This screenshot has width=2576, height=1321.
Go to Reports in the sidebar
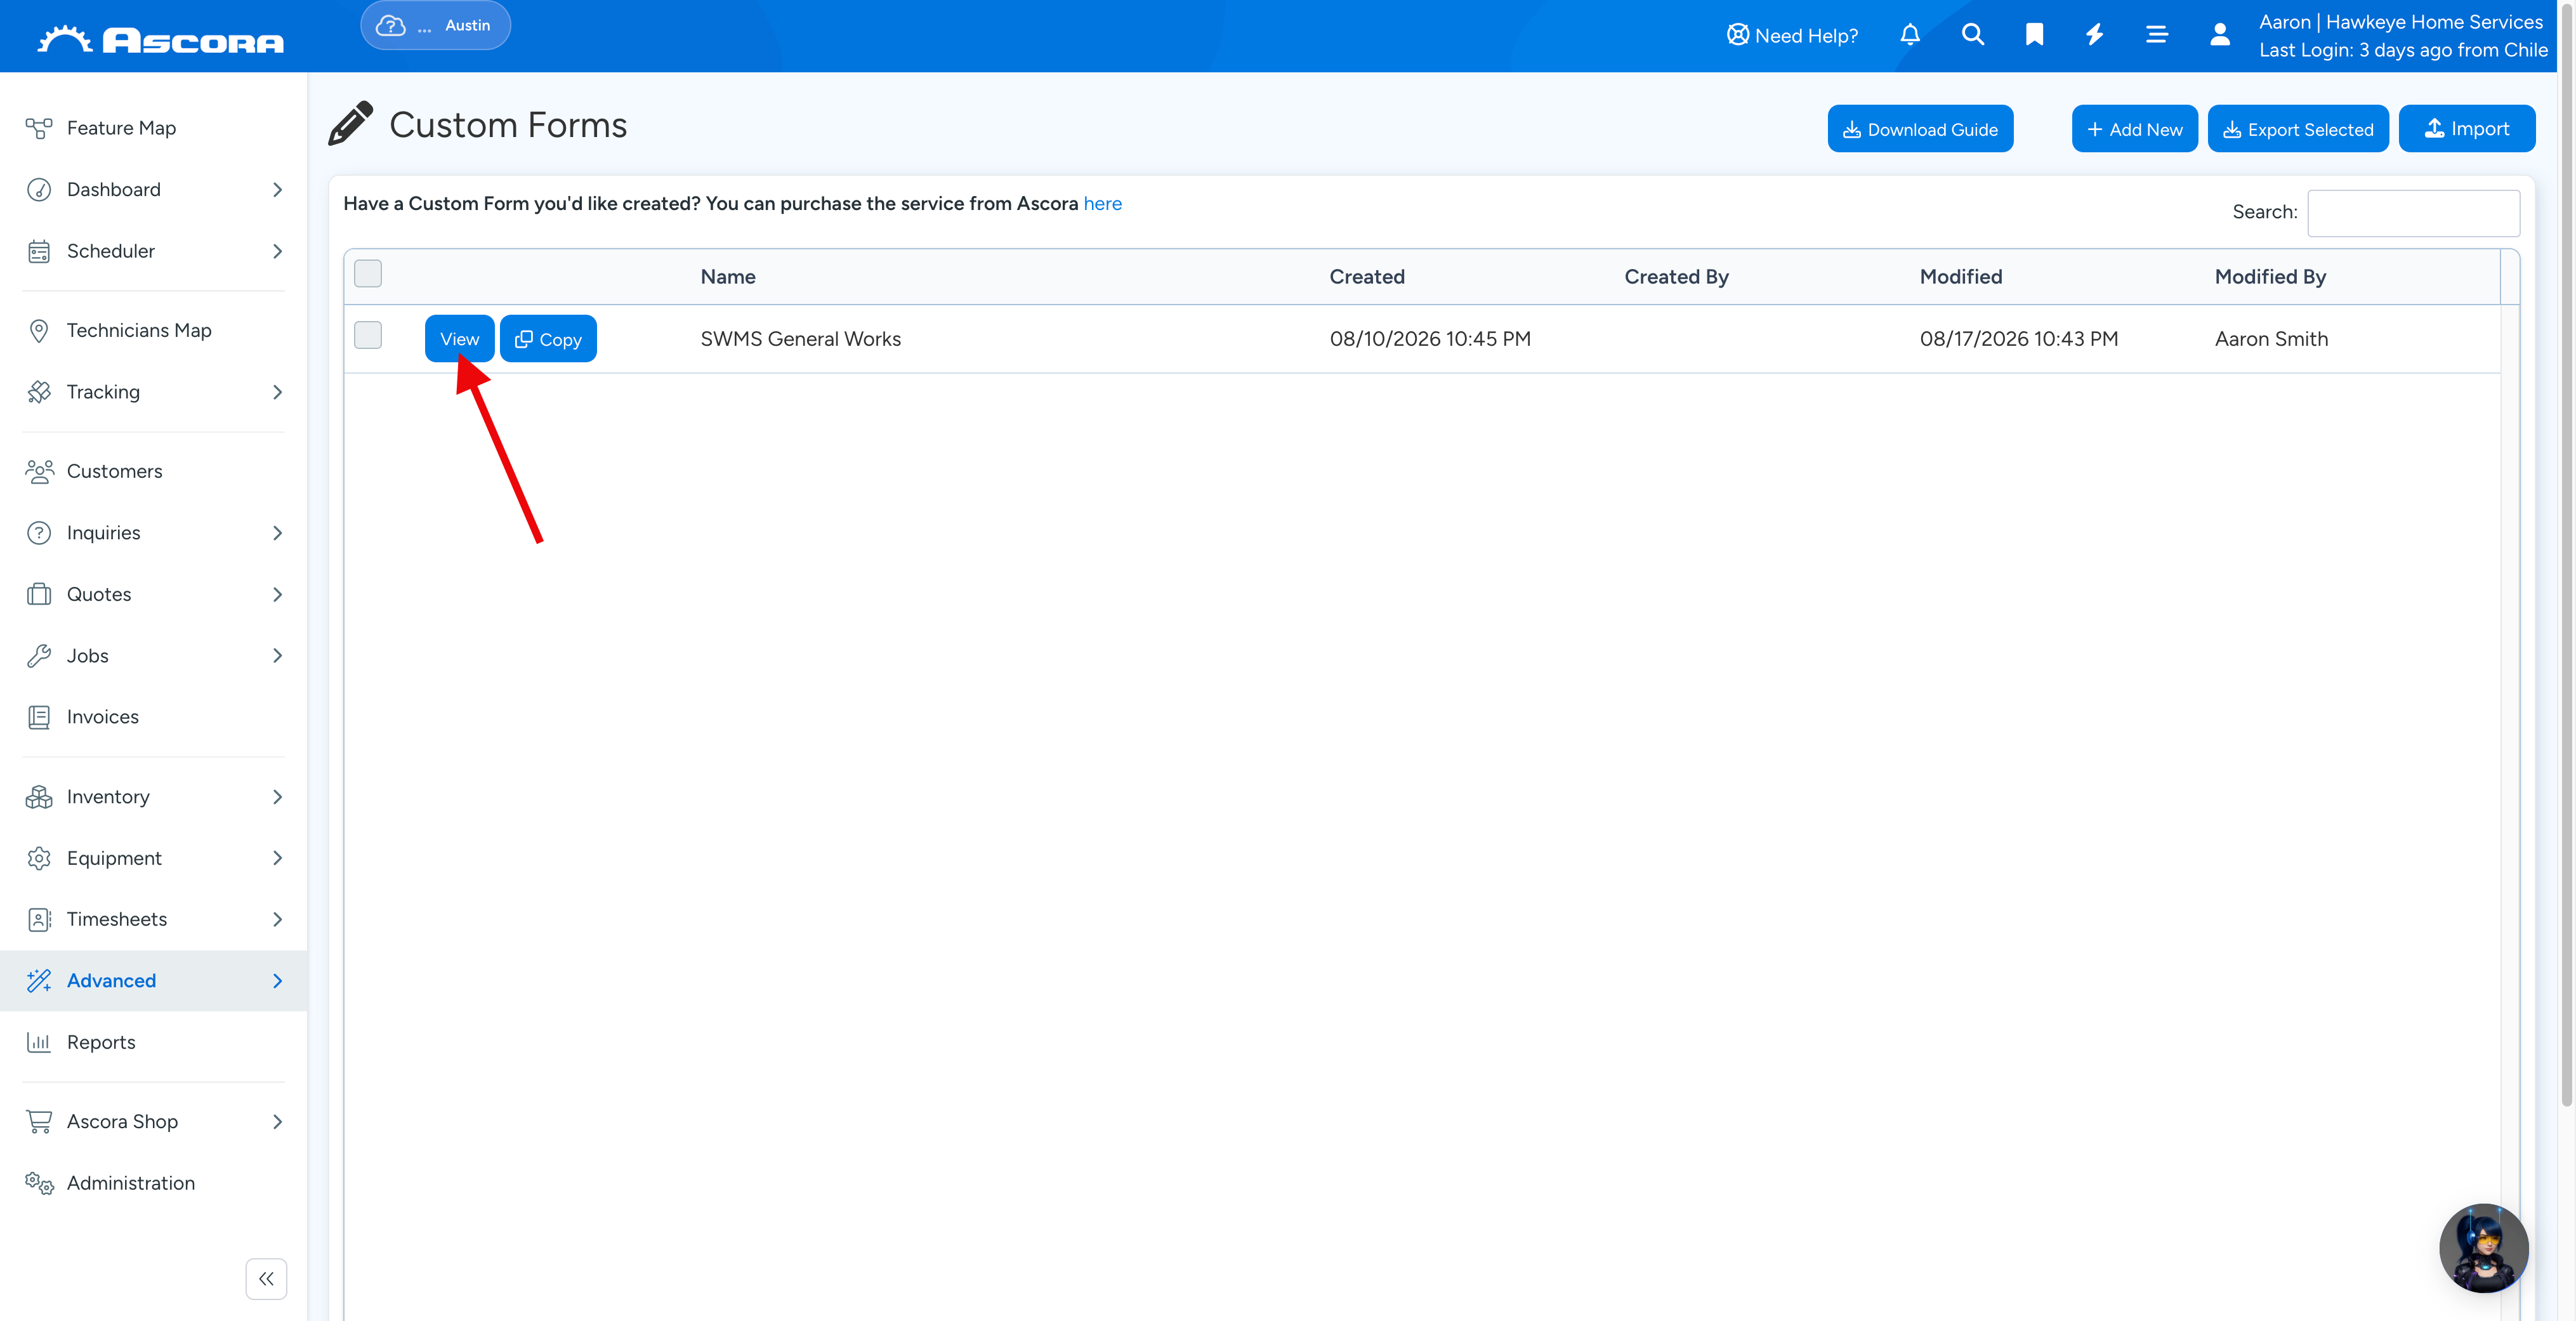coord(101,1042)
